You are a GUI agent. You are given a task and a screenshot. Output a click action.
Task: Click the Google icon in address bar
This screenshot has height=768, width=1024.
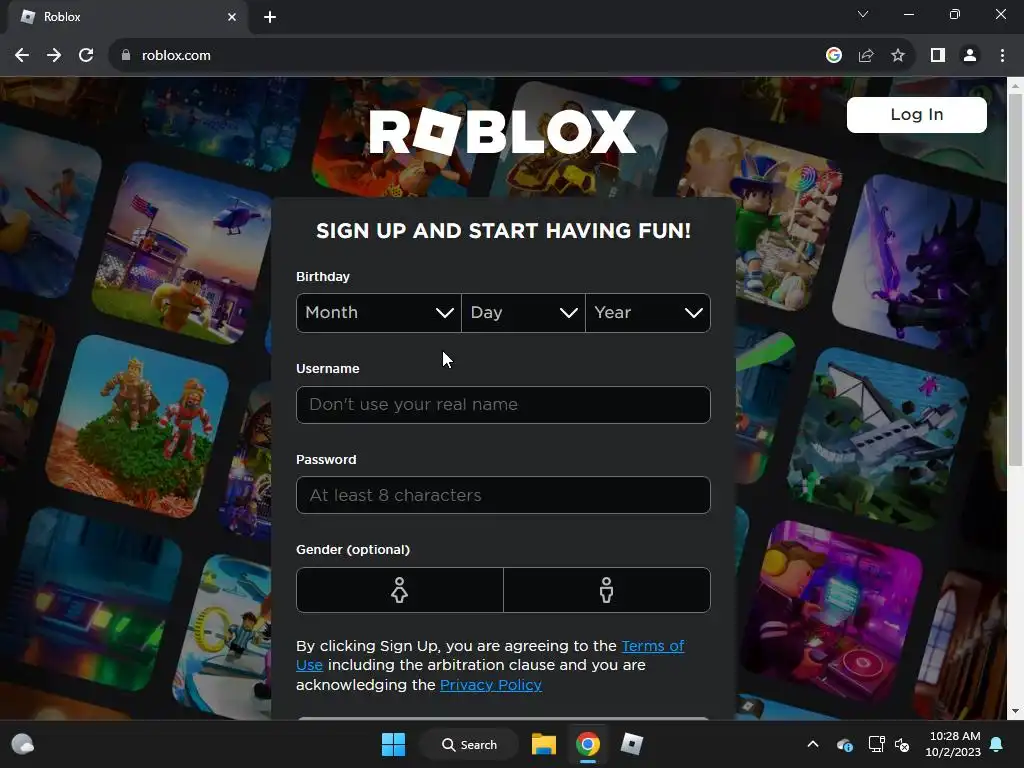tap(833, 56)
